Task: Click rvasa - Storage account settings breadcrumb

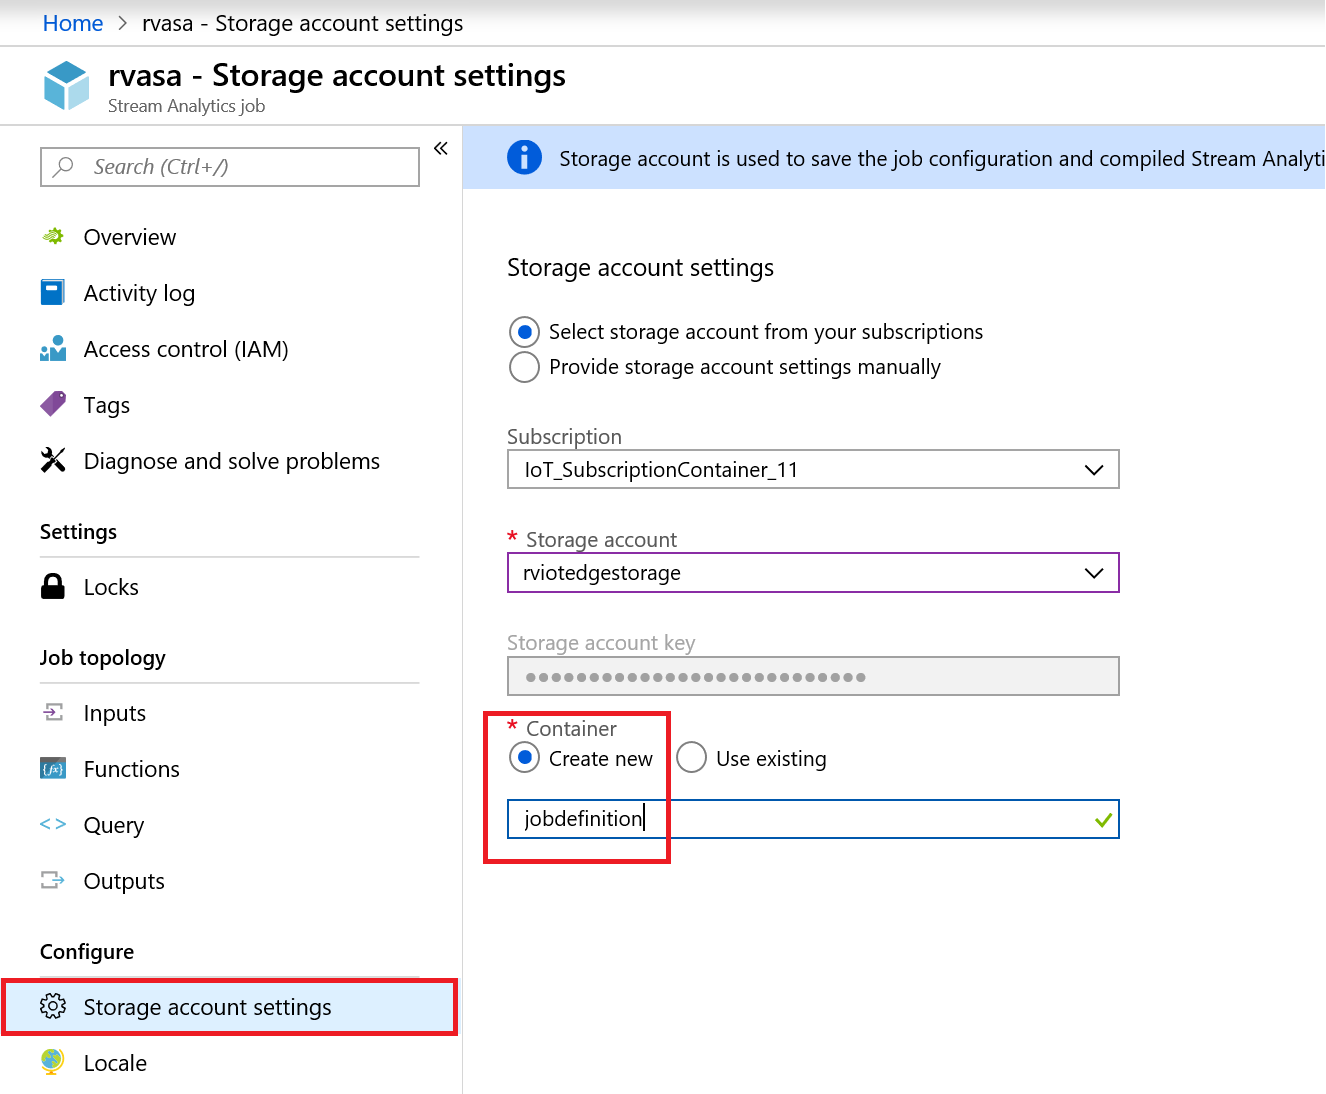Action: [303, 23]
